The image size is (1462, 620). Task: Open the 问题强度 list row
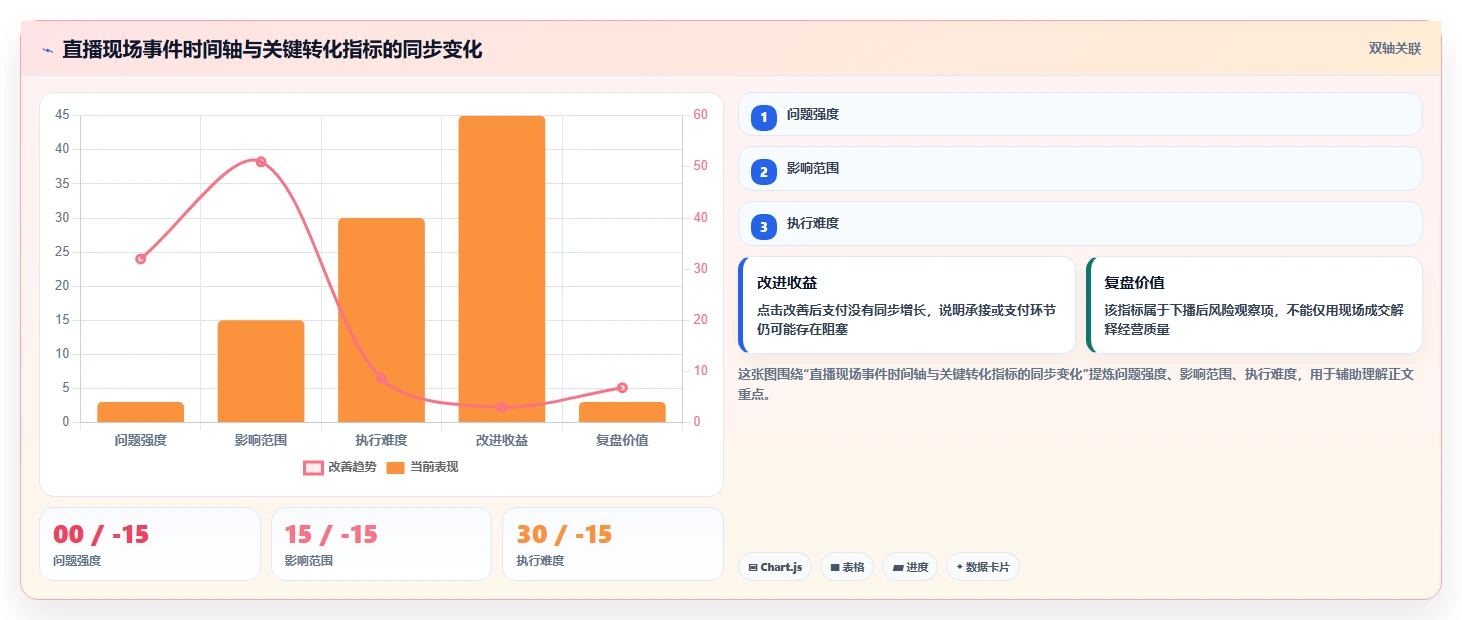[1080, 114]
